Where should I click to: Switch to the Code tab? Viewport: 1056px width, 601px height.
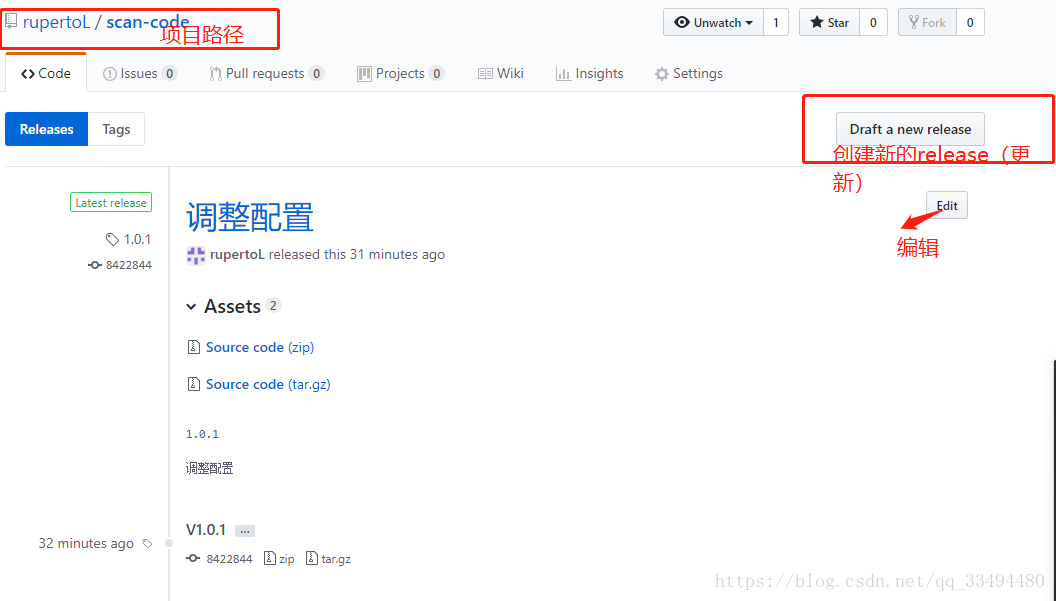(46, 73)
